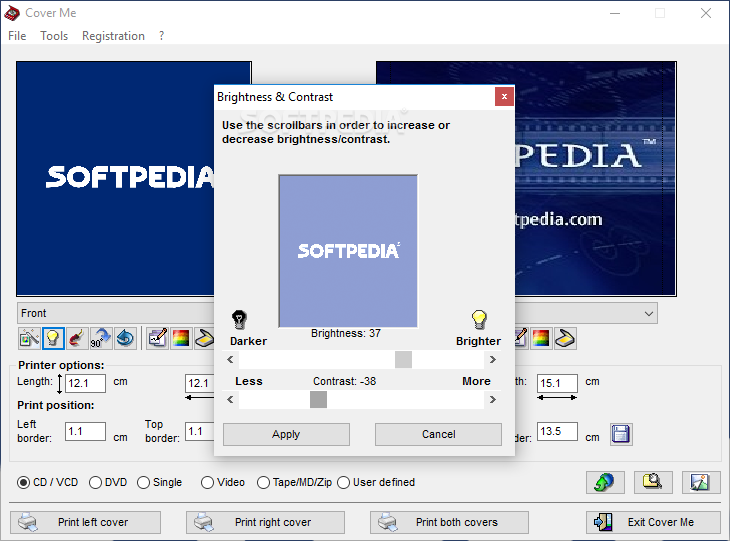Click contrast scrollbar right arrow
This screenshot has height=541, width=730.
click(x=493, y=399)
